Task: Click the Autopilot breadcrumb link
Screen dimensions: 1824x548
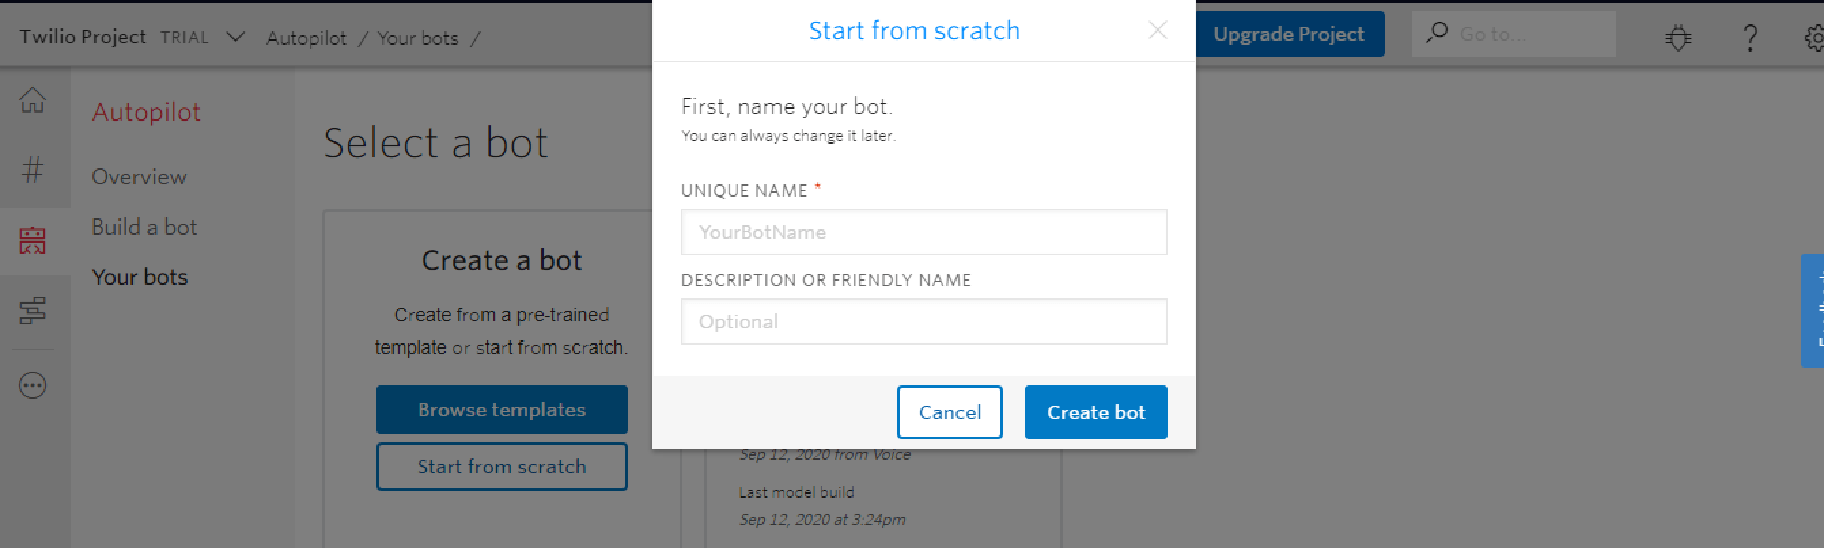Action: tap(306, 38)
